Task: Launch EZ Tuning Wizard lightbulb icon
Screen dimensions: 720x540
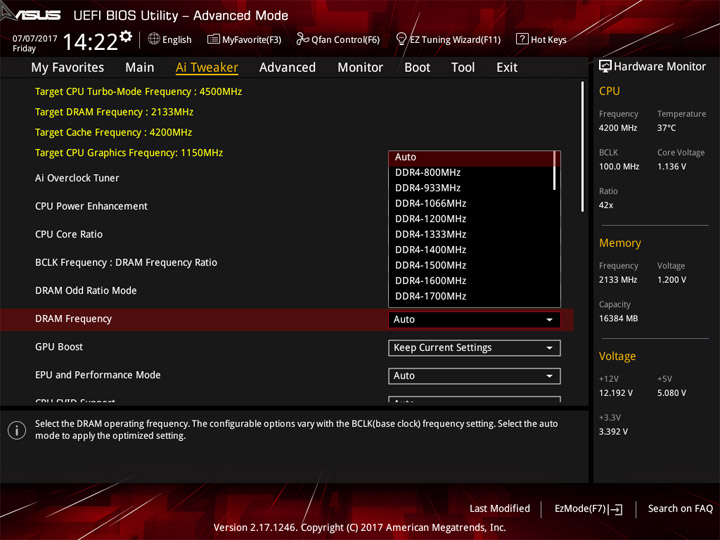Action: 401,39
